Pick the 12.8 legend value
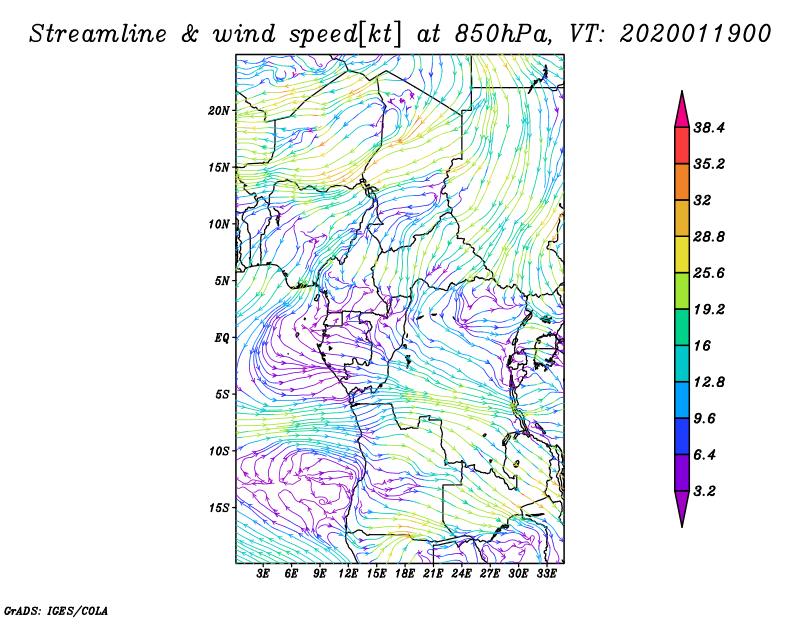800x618 pixels. (x=708, y=382)
